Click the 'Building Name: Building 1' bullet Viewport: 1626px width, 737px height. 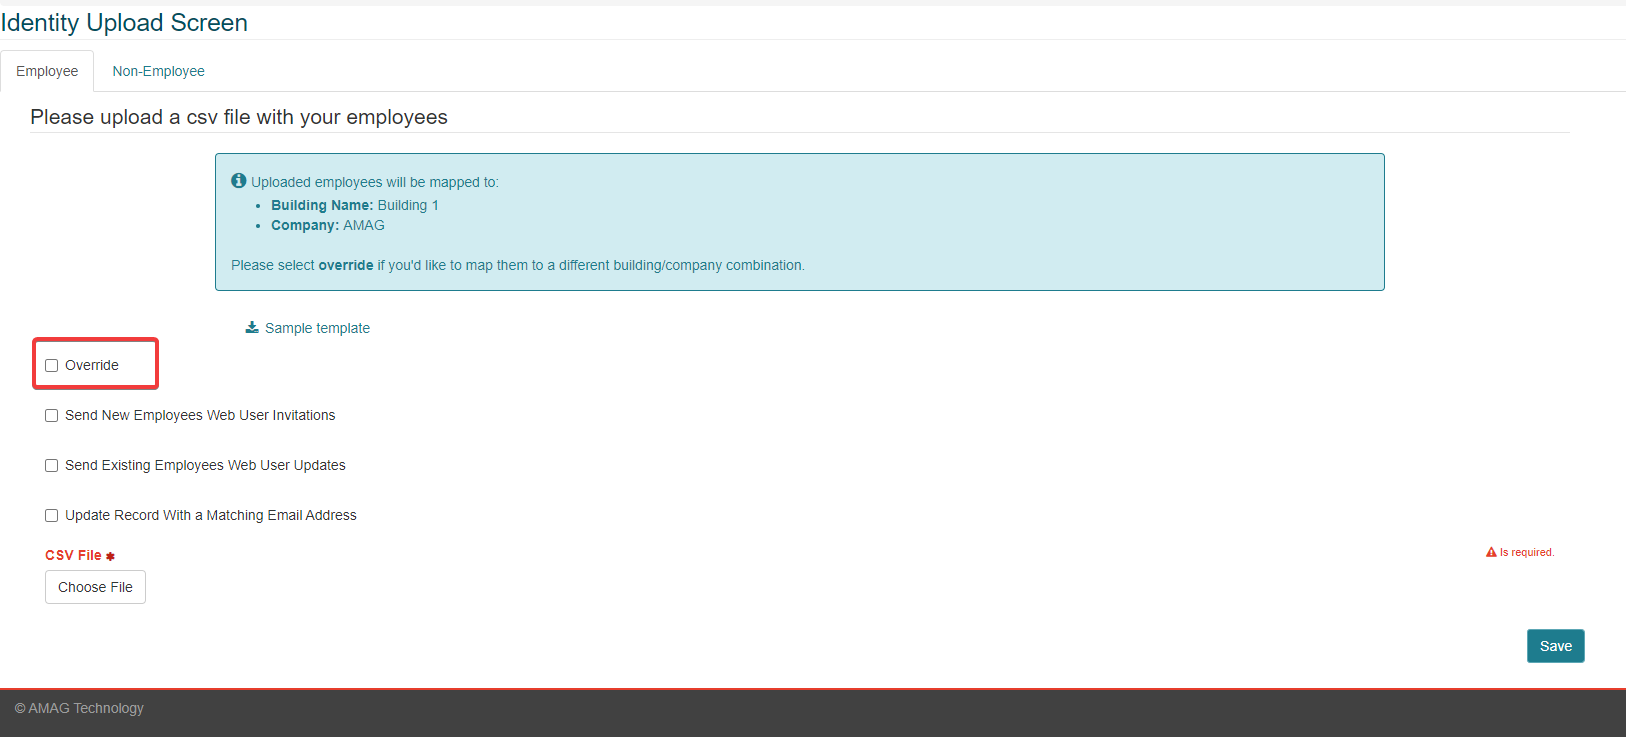click(354, 205)
